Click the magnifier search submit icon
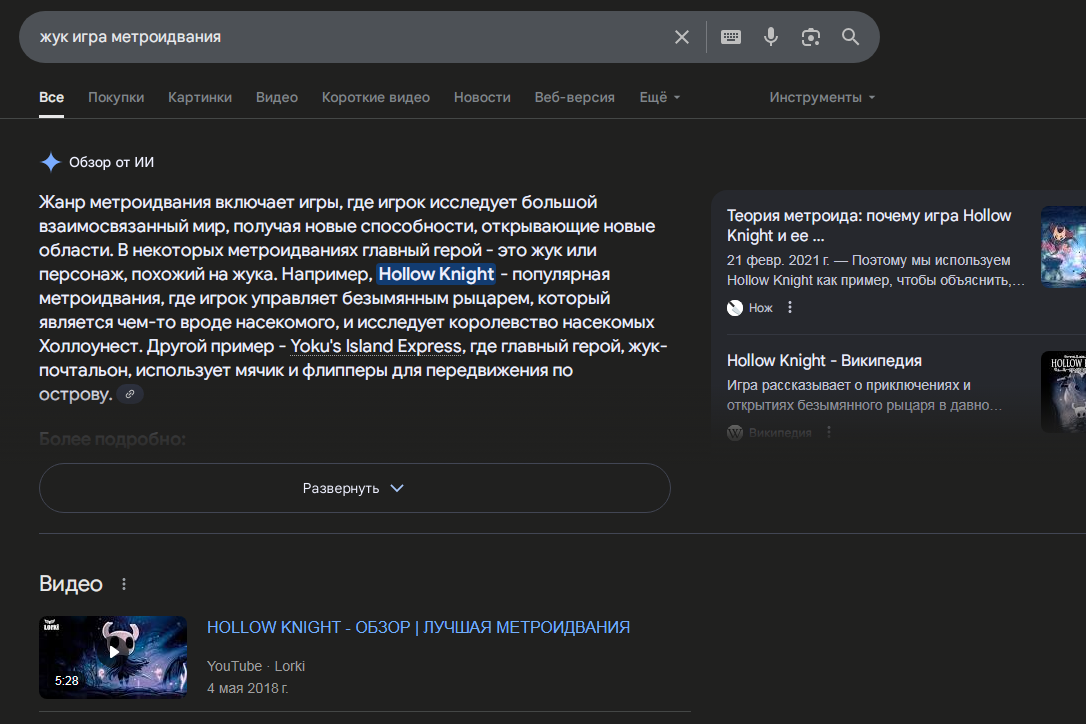 point(851,37)
